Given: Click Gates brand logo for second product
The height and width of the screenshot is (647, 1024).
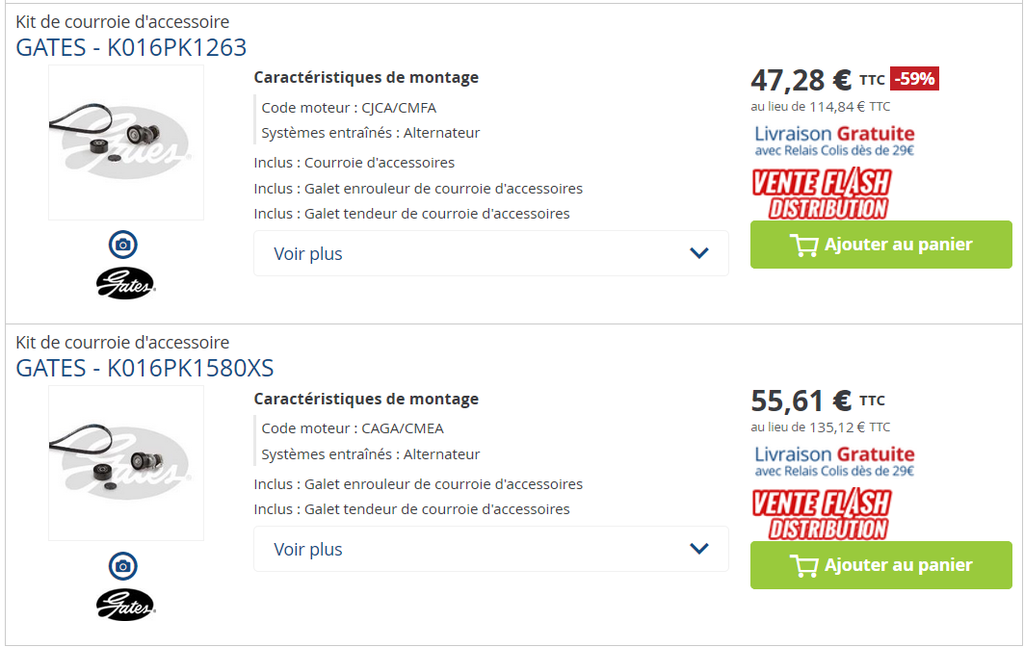Looking at the screenshot, I should pyautogui.click(x=125, y=605).
